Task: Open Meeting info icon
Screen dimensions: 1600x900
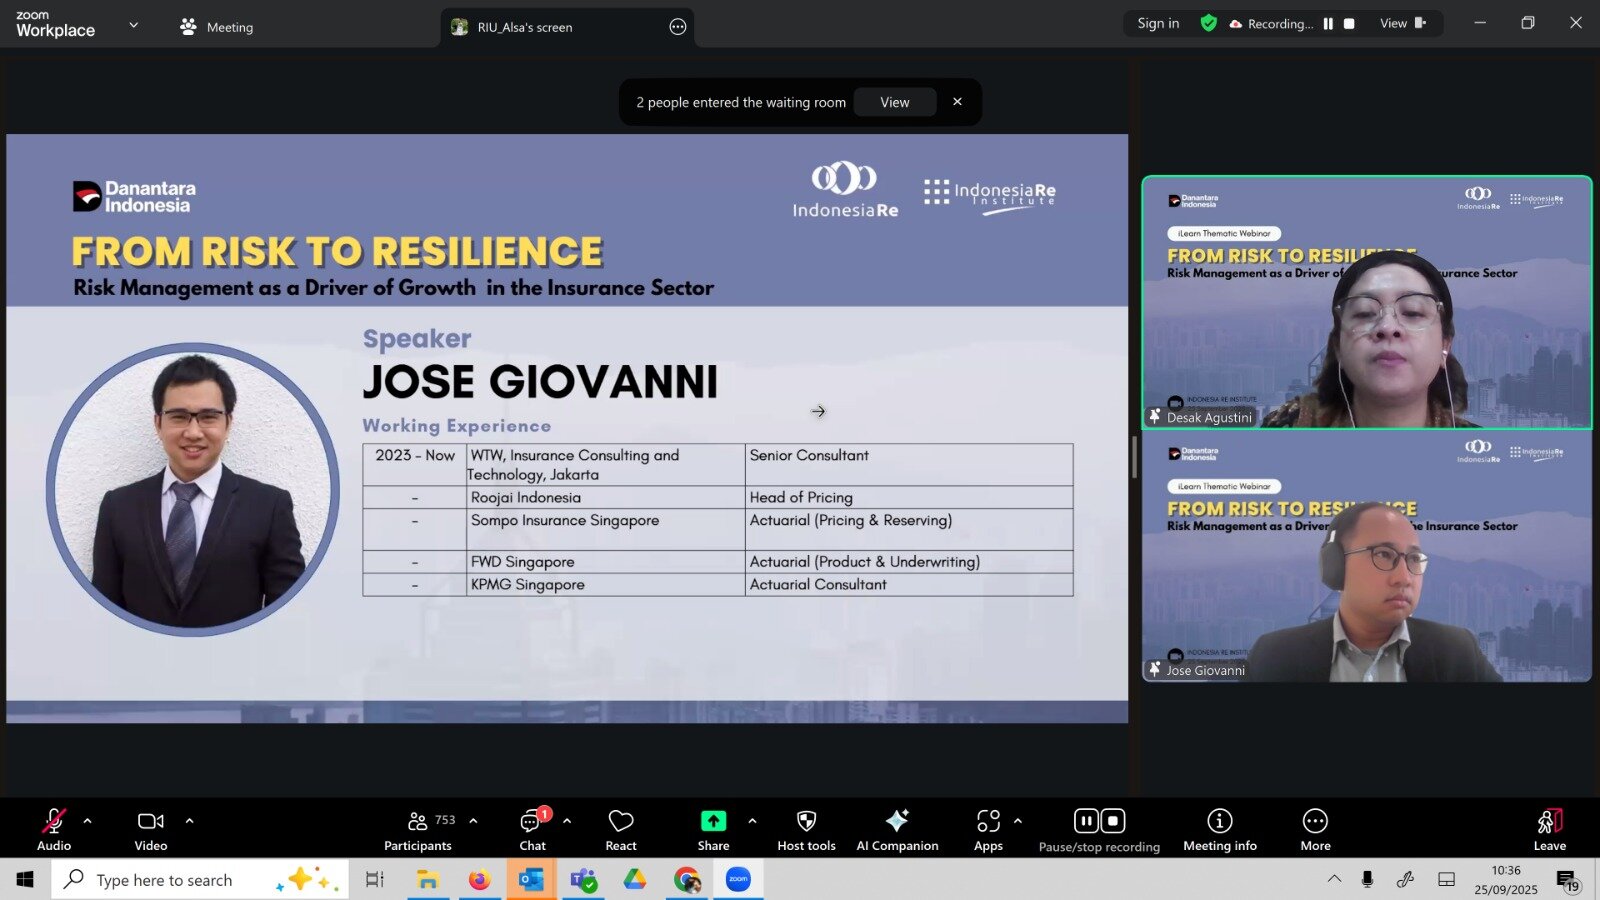Action: (x=1219, y=821)
